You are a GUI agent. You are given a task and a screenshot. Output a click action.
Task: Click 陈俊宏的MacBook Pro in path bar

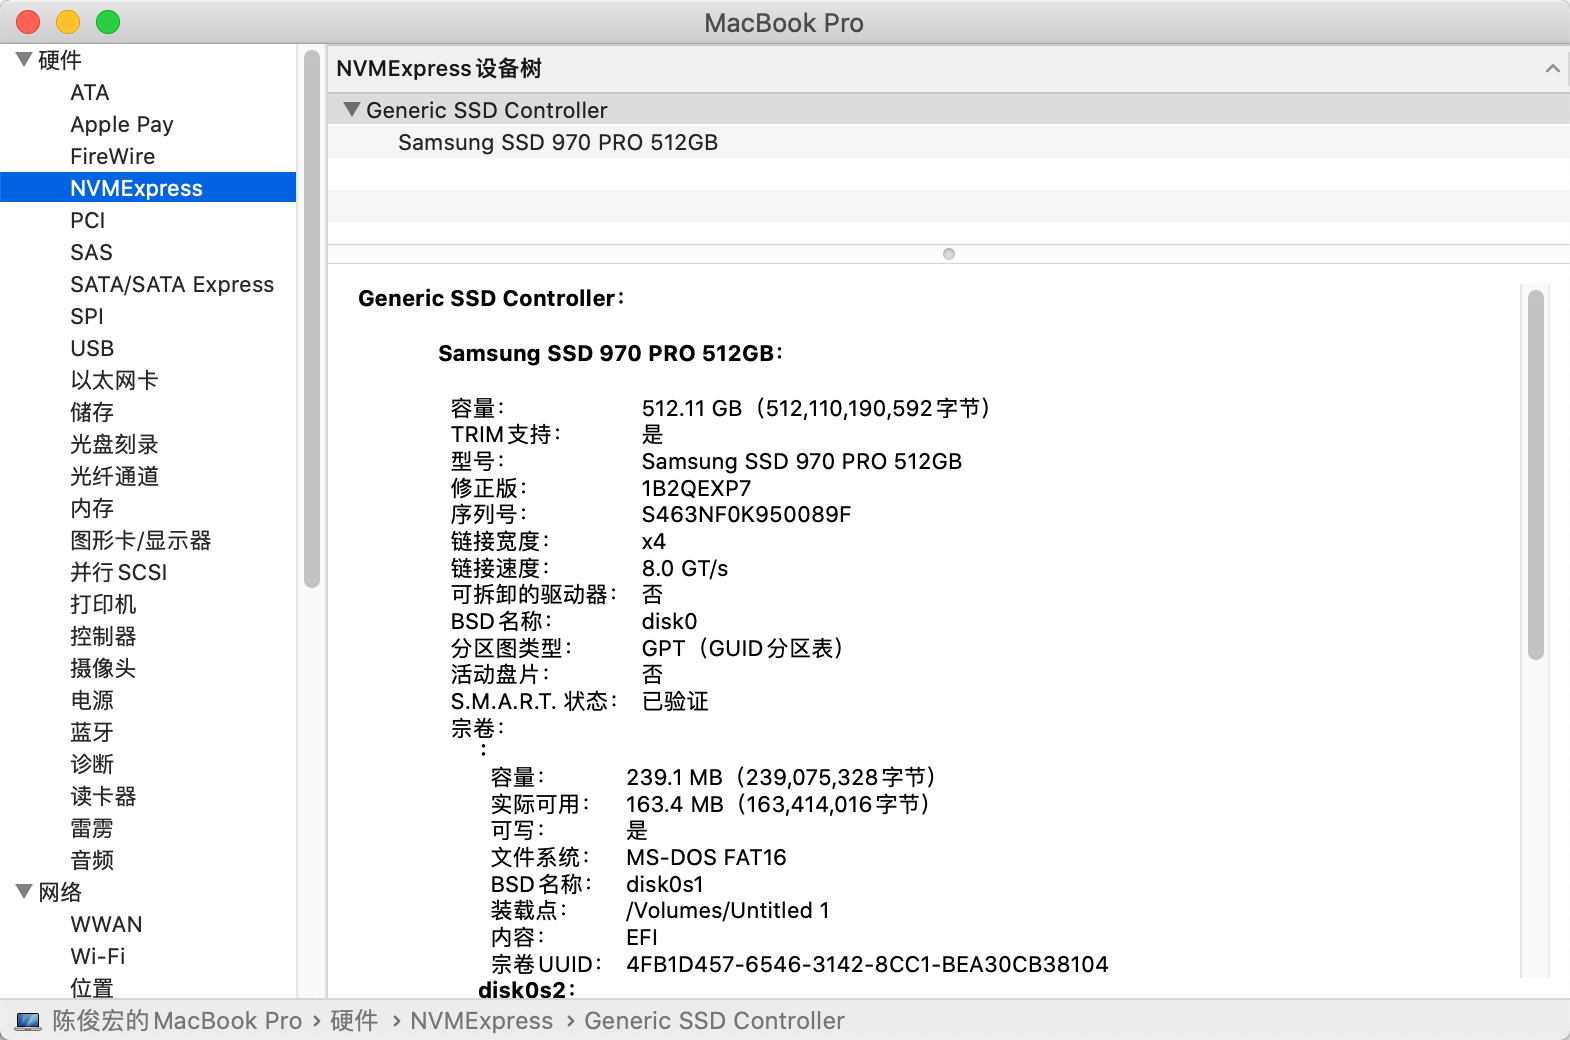pyautogui.click(x=177, y=1021)
